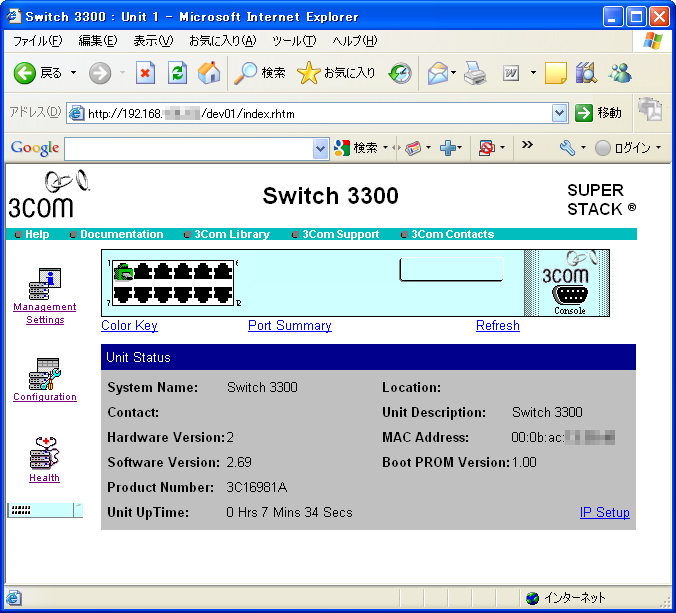Click the green Go arrow button

coord(584,113)
